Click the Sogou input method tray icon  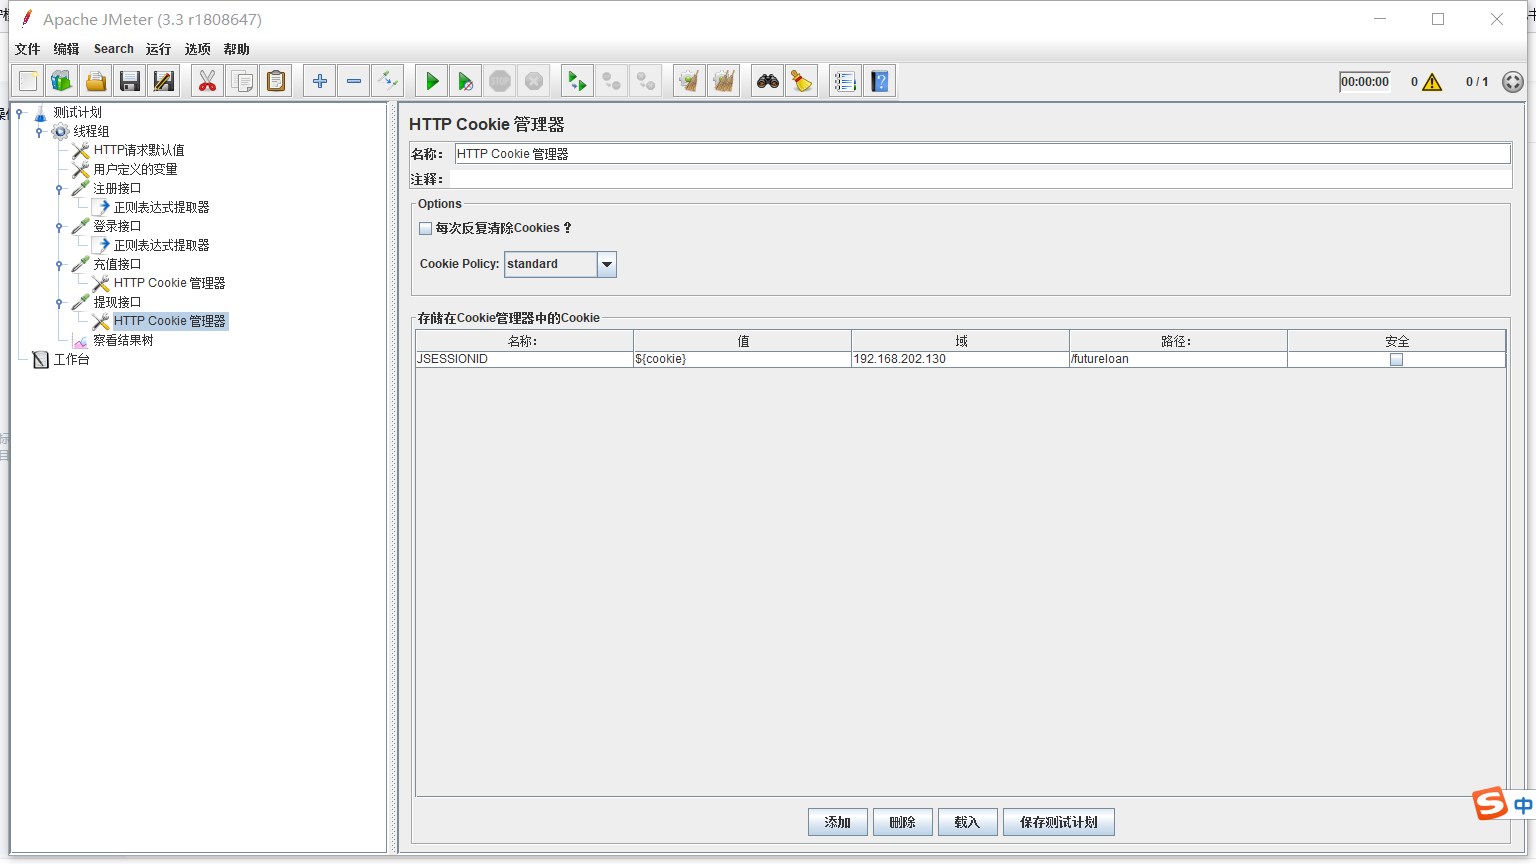point(1490,804)
